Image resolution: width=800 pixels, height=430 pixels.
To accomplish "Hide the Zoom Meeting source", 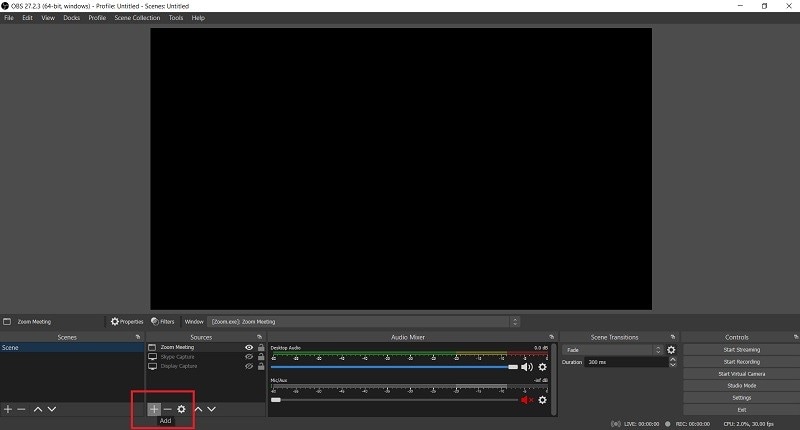I will (x=249, y=347).
